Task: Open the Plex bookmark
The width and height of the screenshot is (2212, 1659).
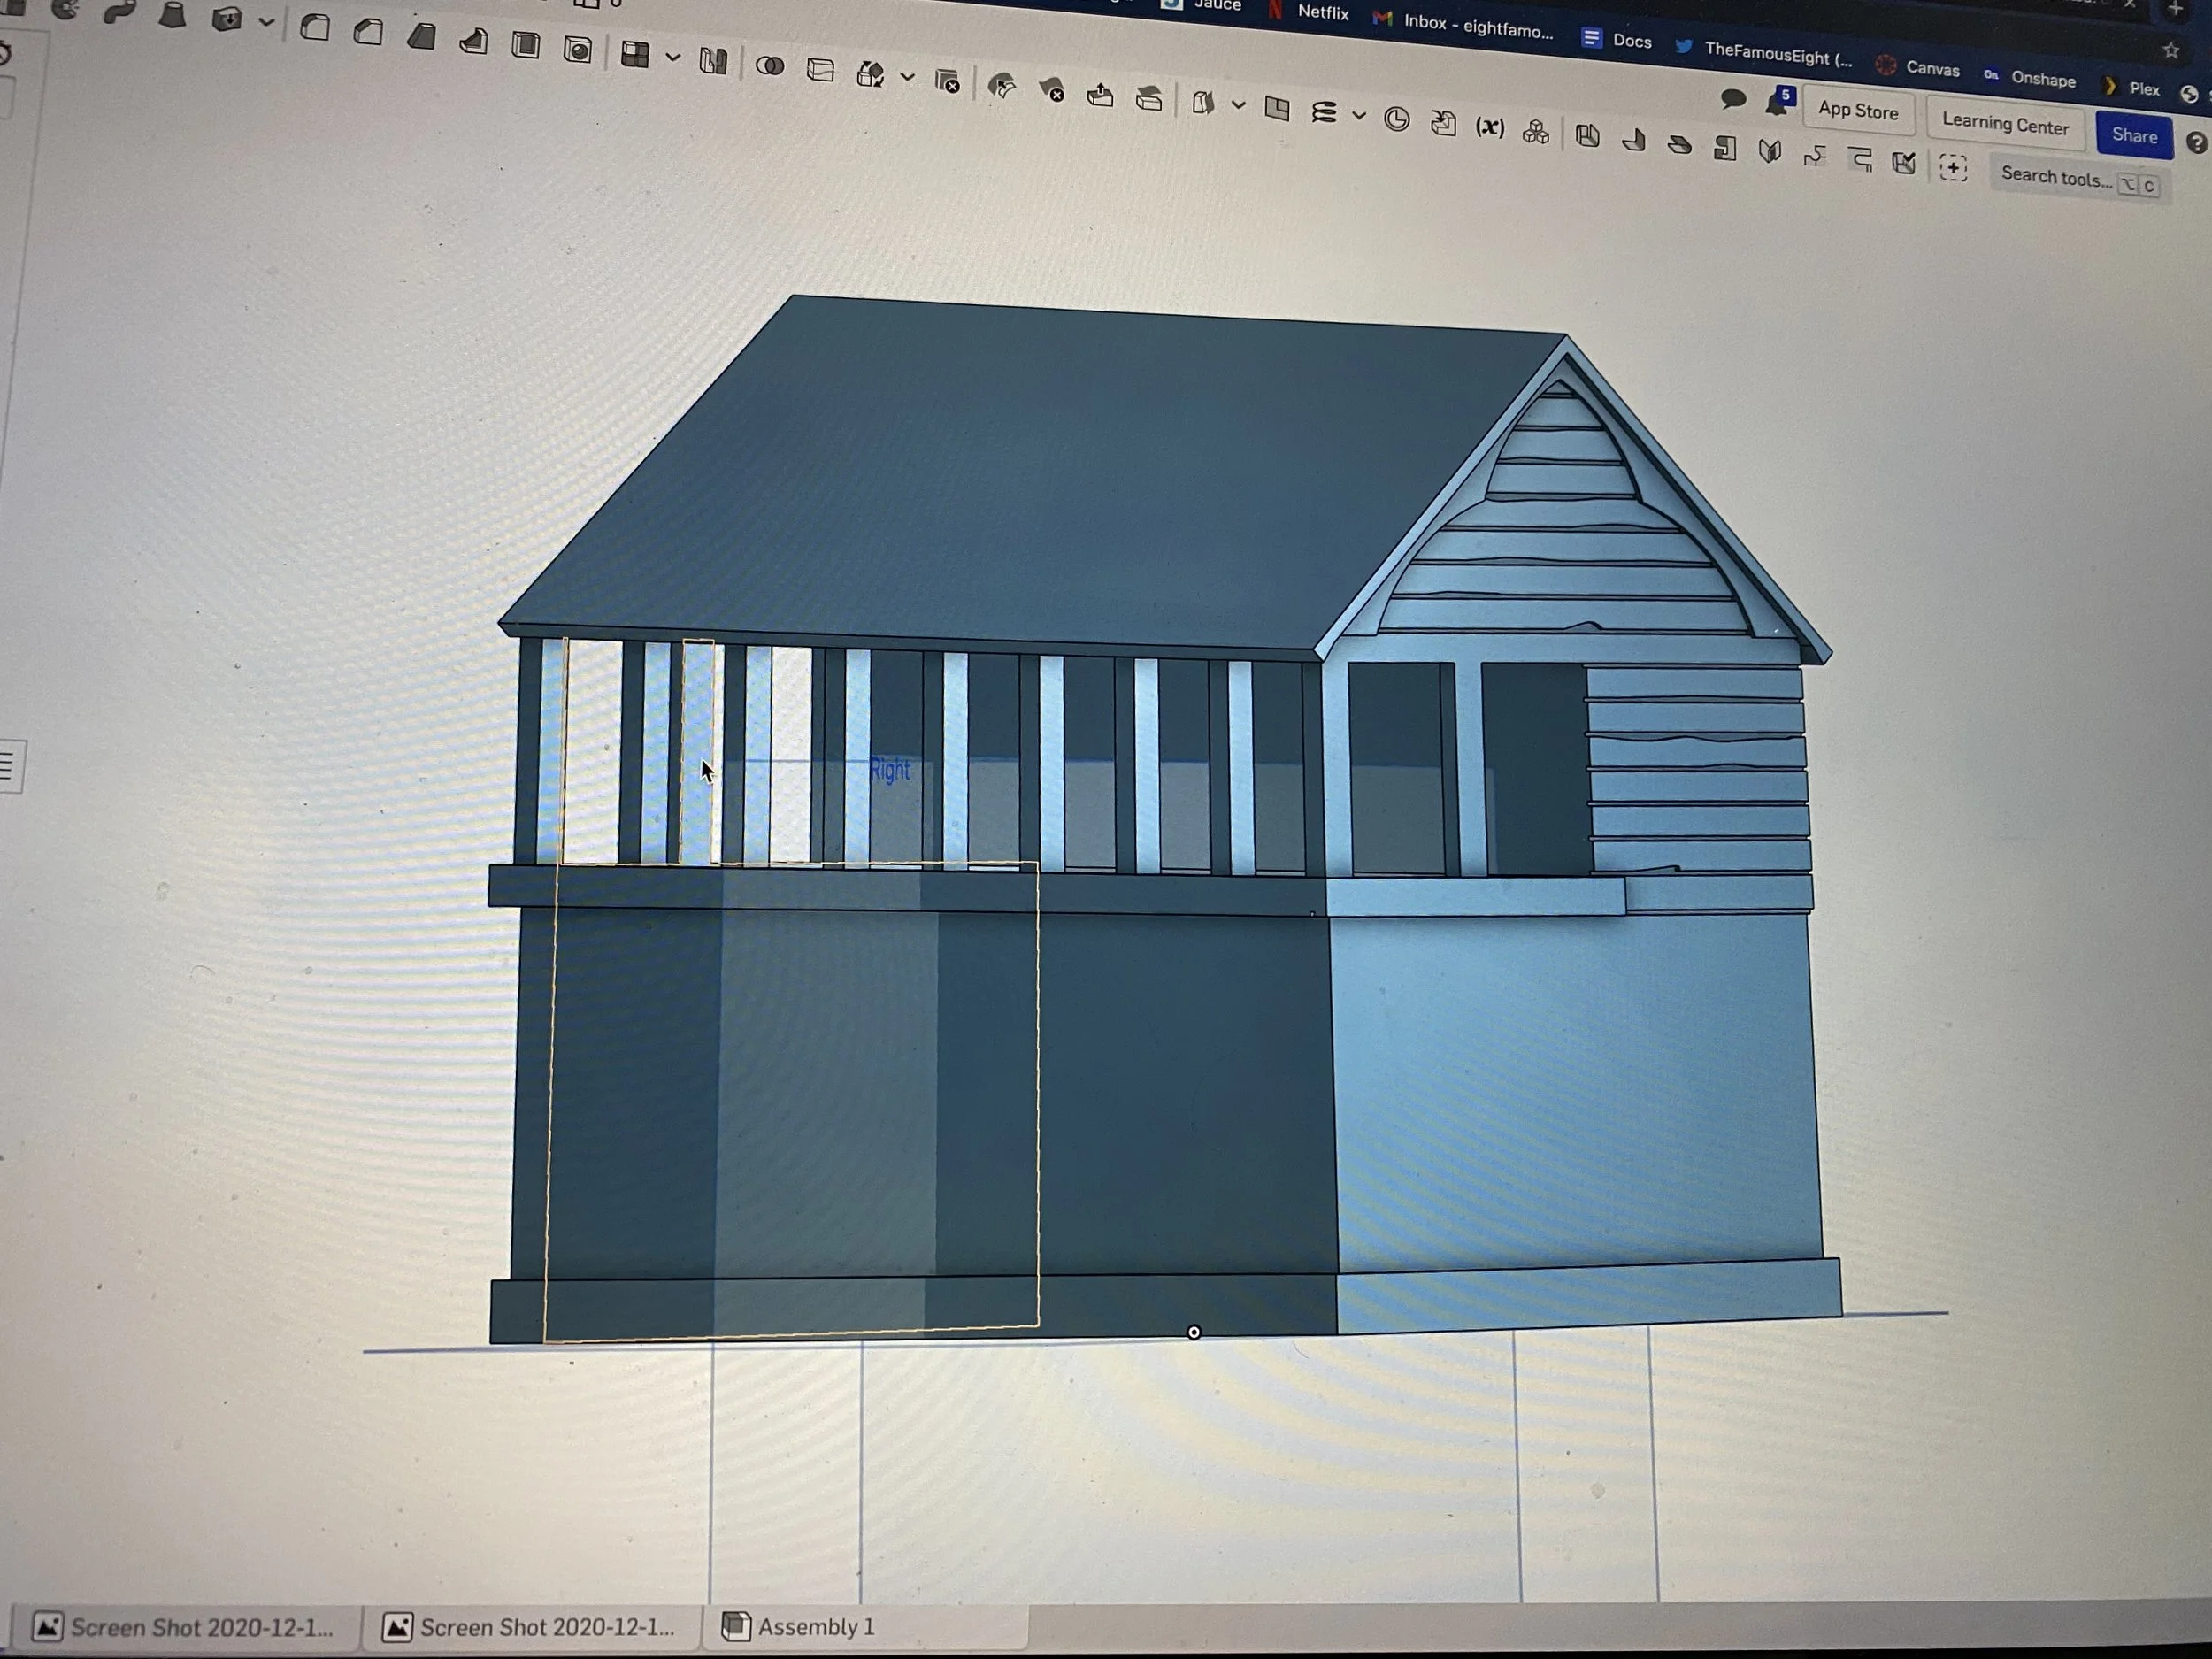Action: [2132, 87]
